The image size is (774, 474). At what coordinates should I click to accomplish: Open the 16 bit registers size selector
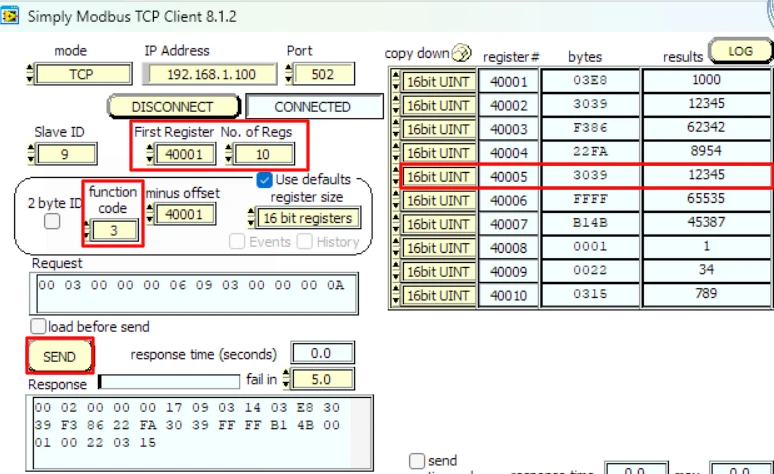point(308,218)
